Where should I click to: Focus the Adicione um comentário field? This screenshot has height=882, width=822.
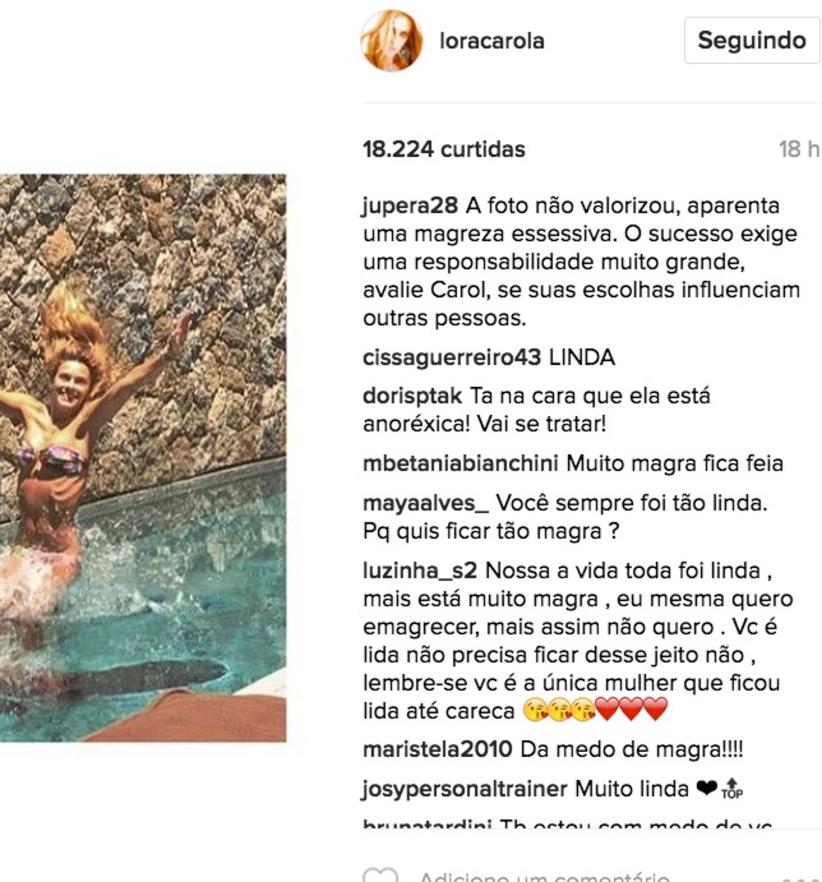(x=545, y=876)
